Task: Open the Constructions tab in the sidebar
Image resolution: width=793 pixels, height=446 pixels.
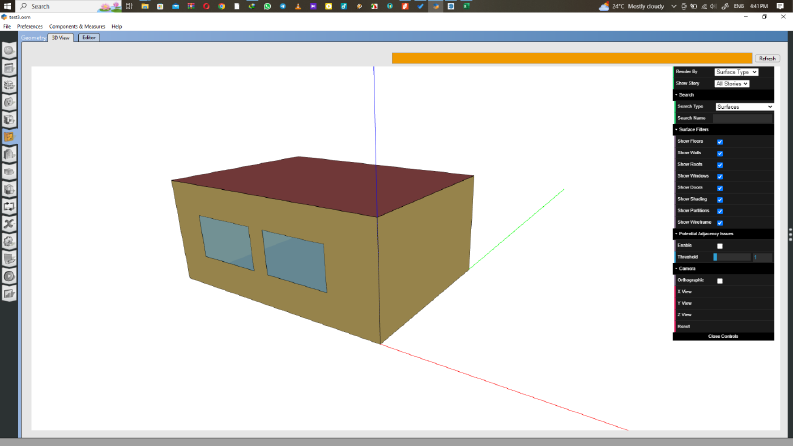Action: [x=9, y=85]
